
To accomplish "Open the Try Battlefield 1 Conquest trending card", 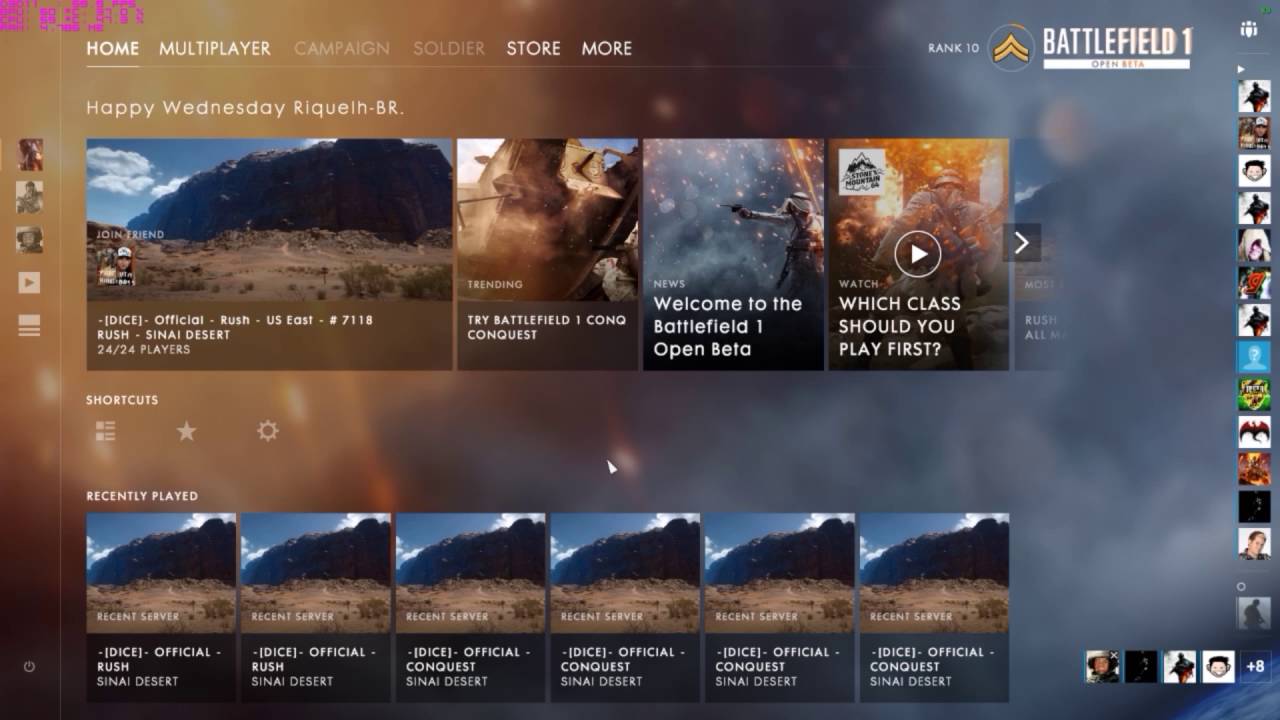I will pyautogui.click(x=547, y=254).
